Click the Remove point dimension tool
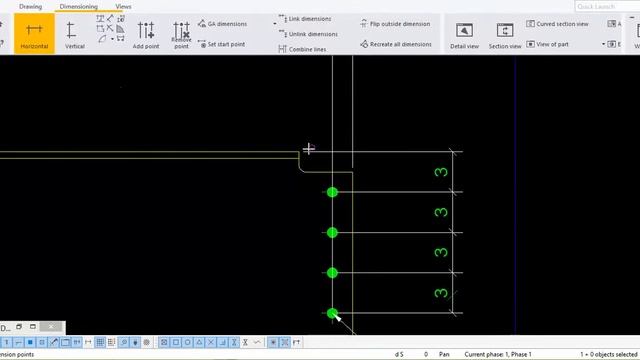 (181, 35)
